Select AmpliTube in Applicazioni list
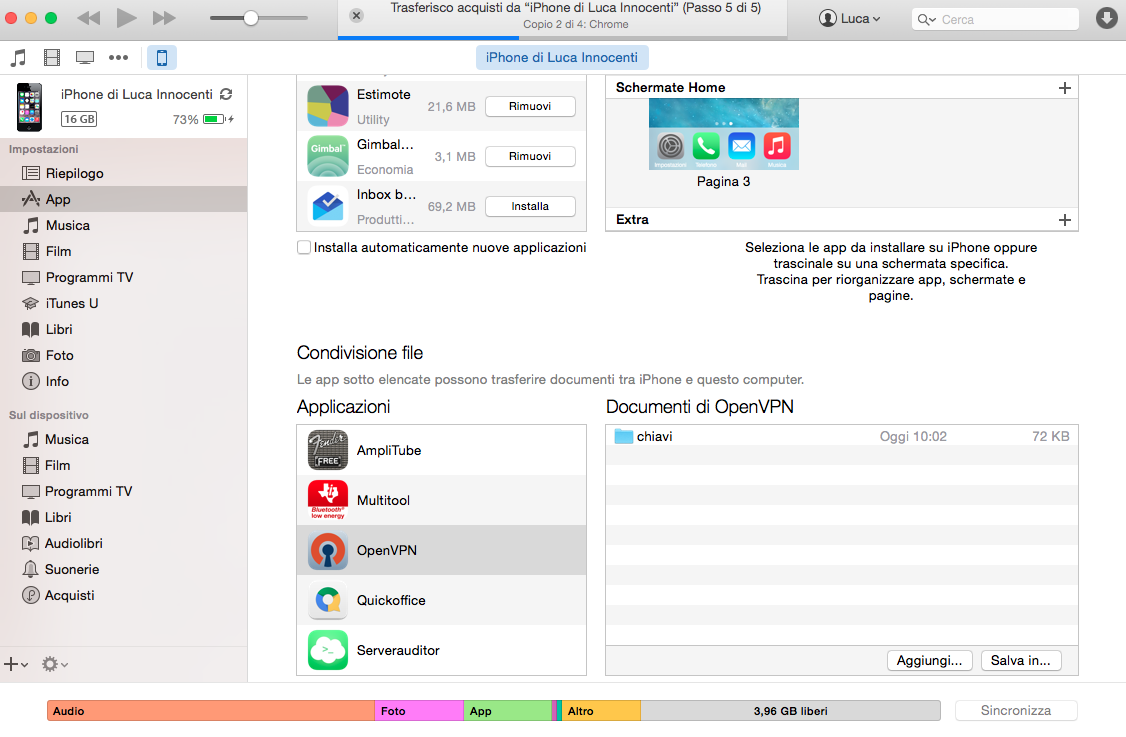The image size is (1126, 737). tap(442, 450)
